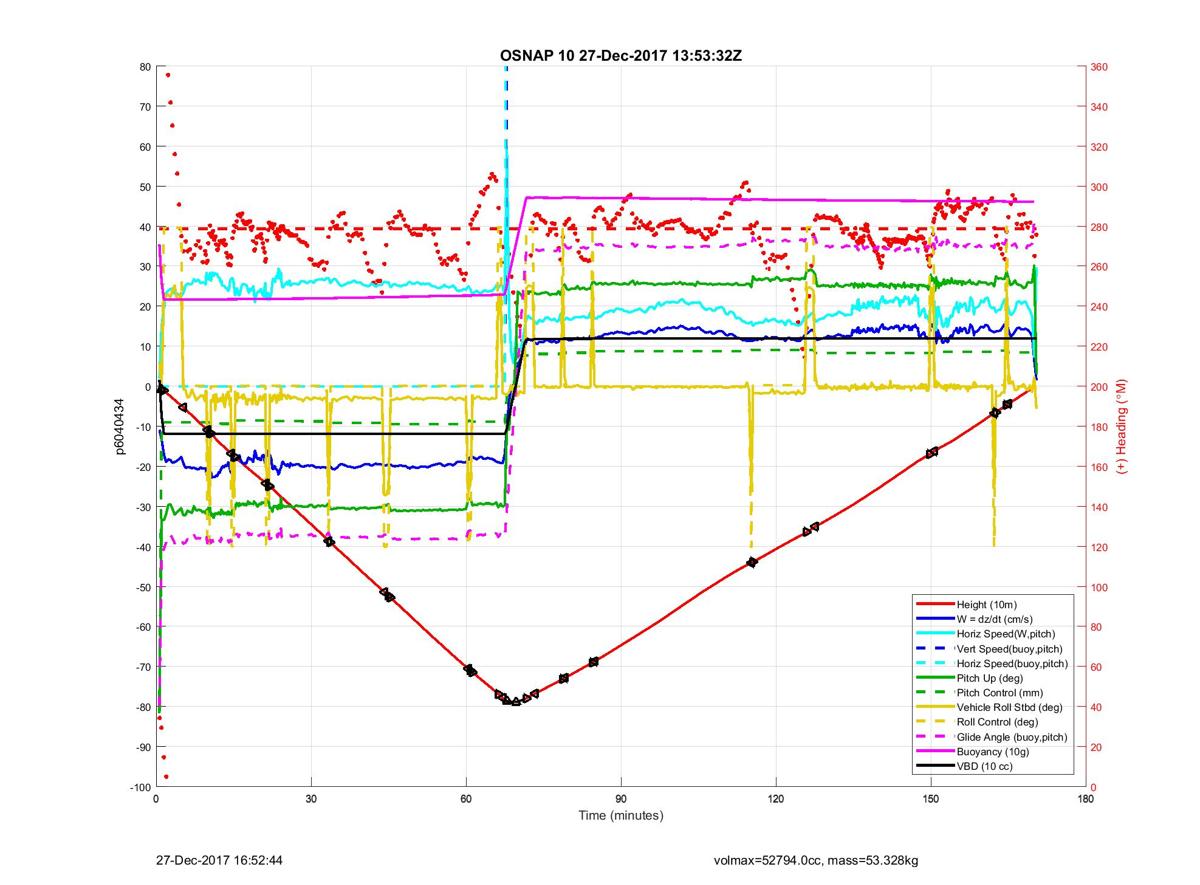Click the footer timestamp "27-Dec-2017 16:52:44"
1200x885 pixels.
(218, 860)
